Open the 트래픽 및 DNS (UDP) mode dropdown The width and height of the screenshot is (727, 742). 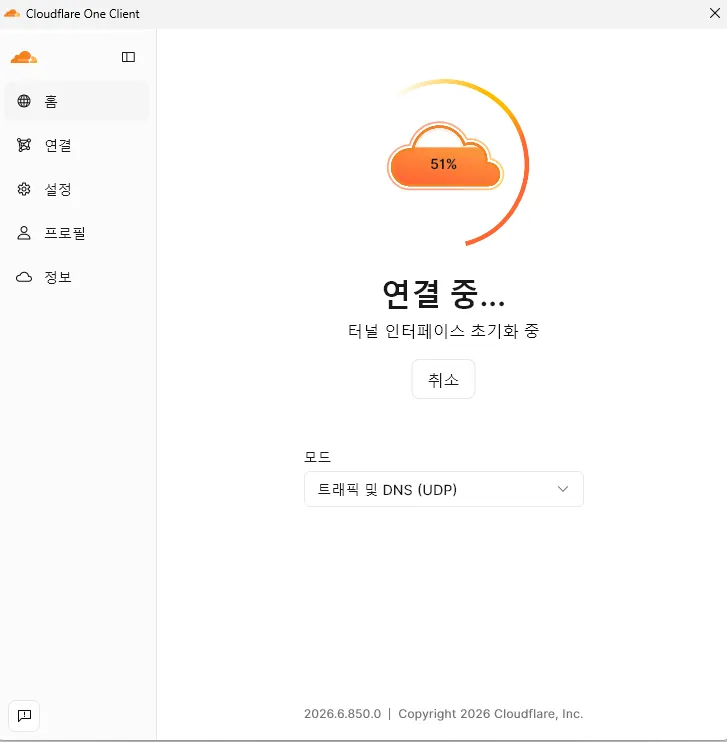pos(443,489)
